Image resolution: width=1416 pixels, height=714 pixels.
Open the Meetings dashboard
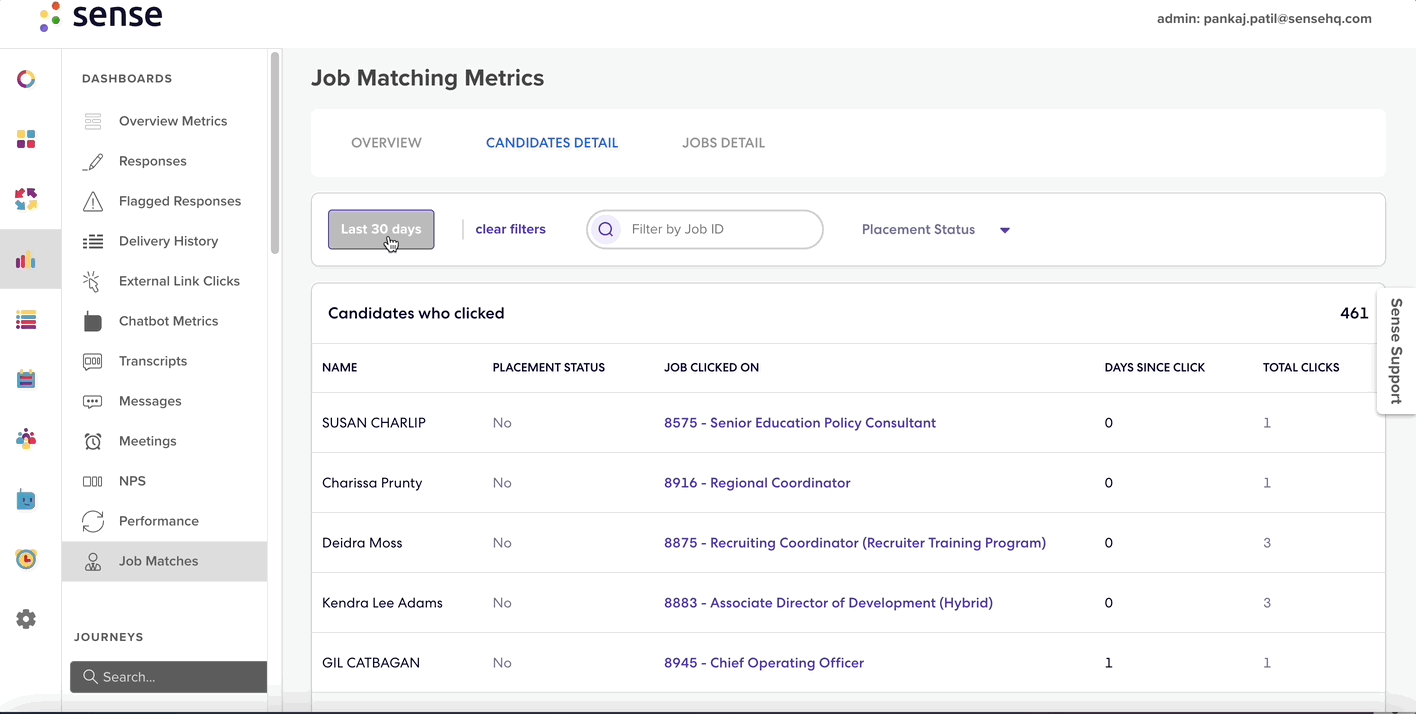147,441
